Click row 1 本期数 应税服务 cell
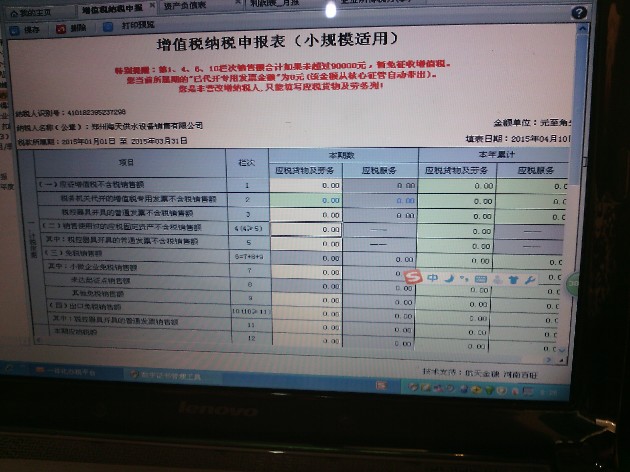Screen dimensions: 630x472 [x=380, y=186]
